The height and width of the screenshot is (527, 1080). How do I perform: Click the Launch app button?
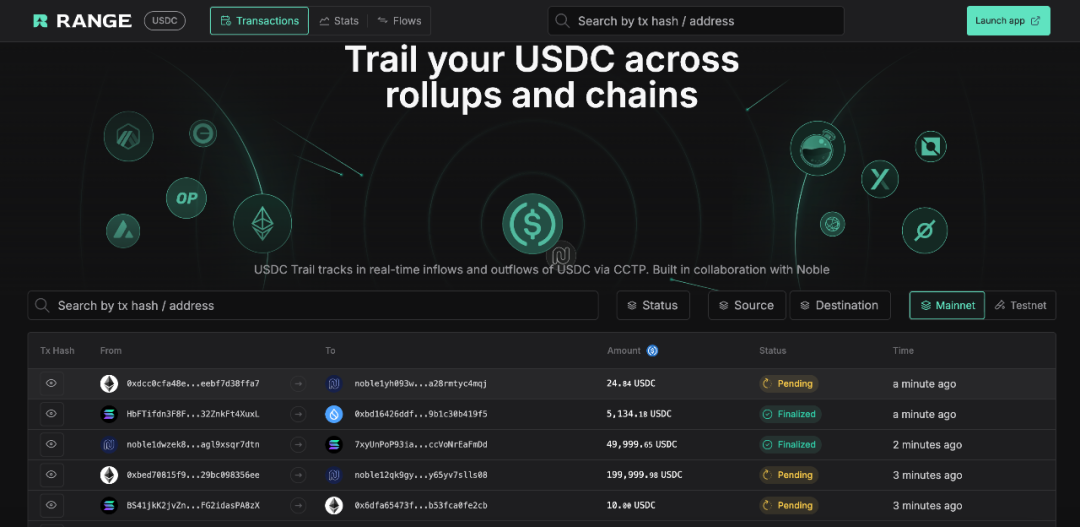pyautogui.click(x=1008, y=21)
